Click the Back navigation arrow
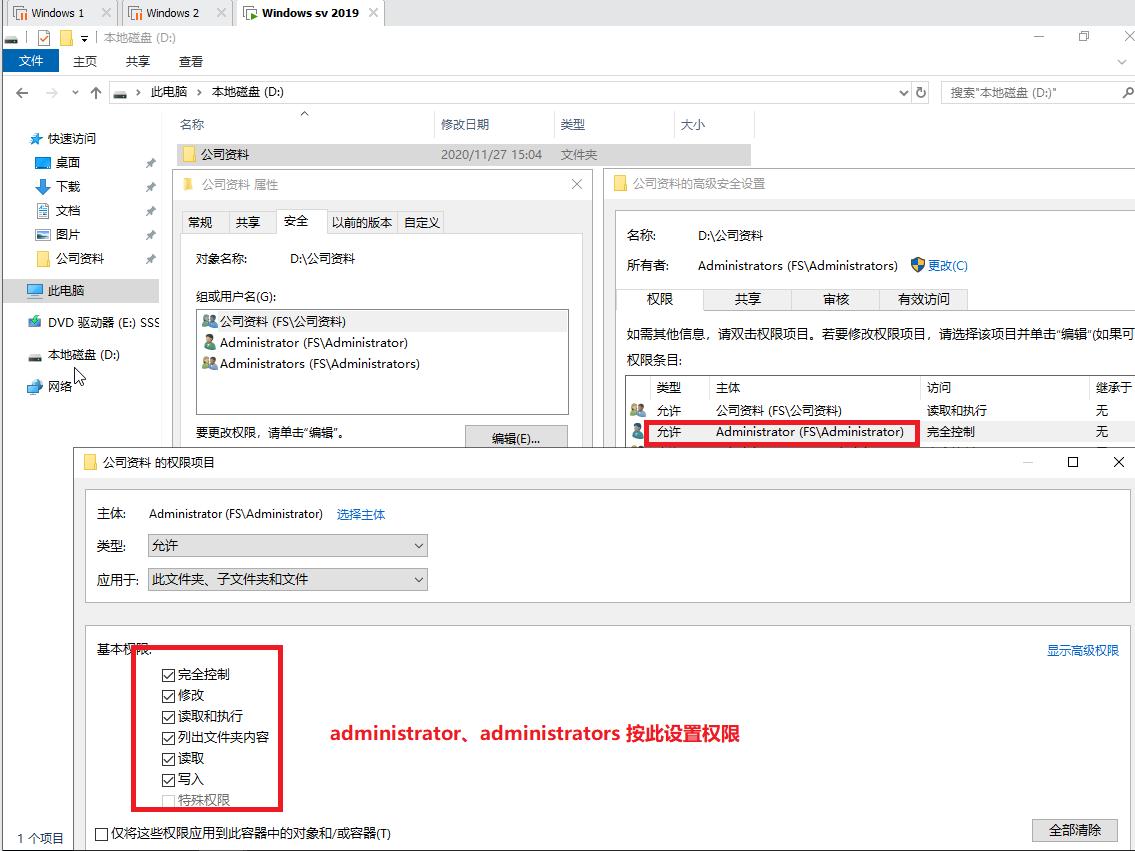The width and height of the screenshot is (1135, 851). click(22, 91)
